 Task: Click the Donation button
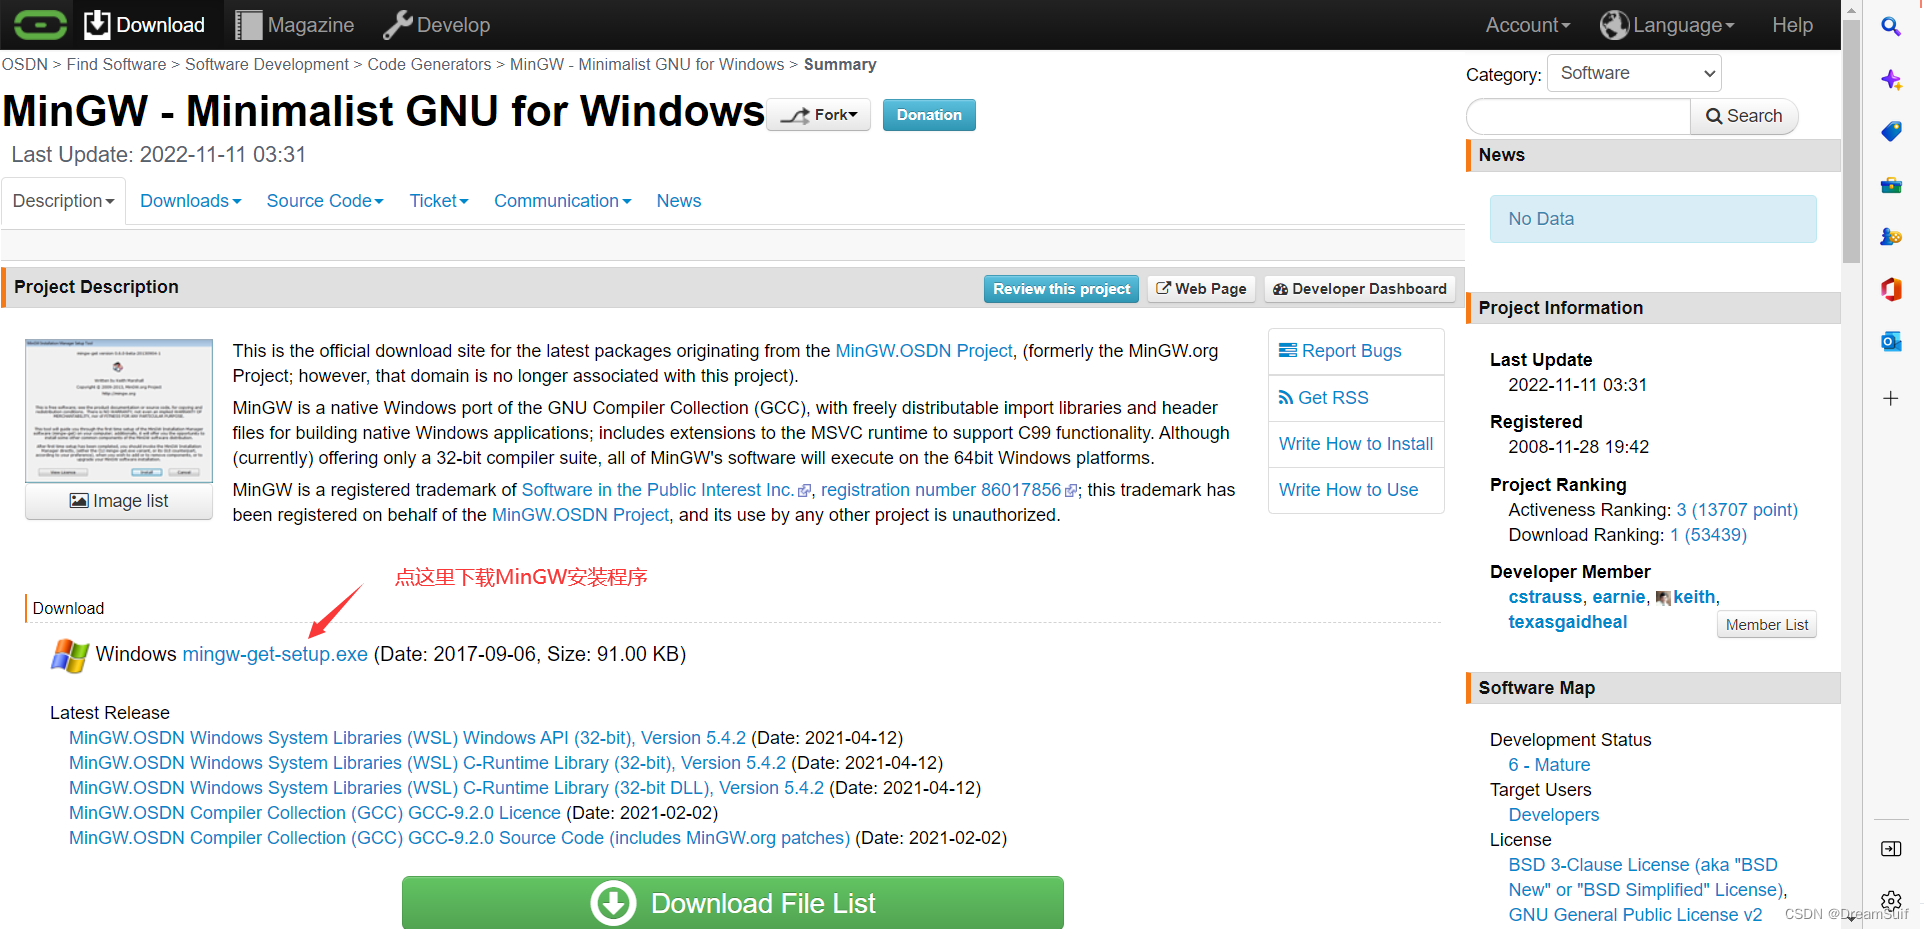point(929,115)
